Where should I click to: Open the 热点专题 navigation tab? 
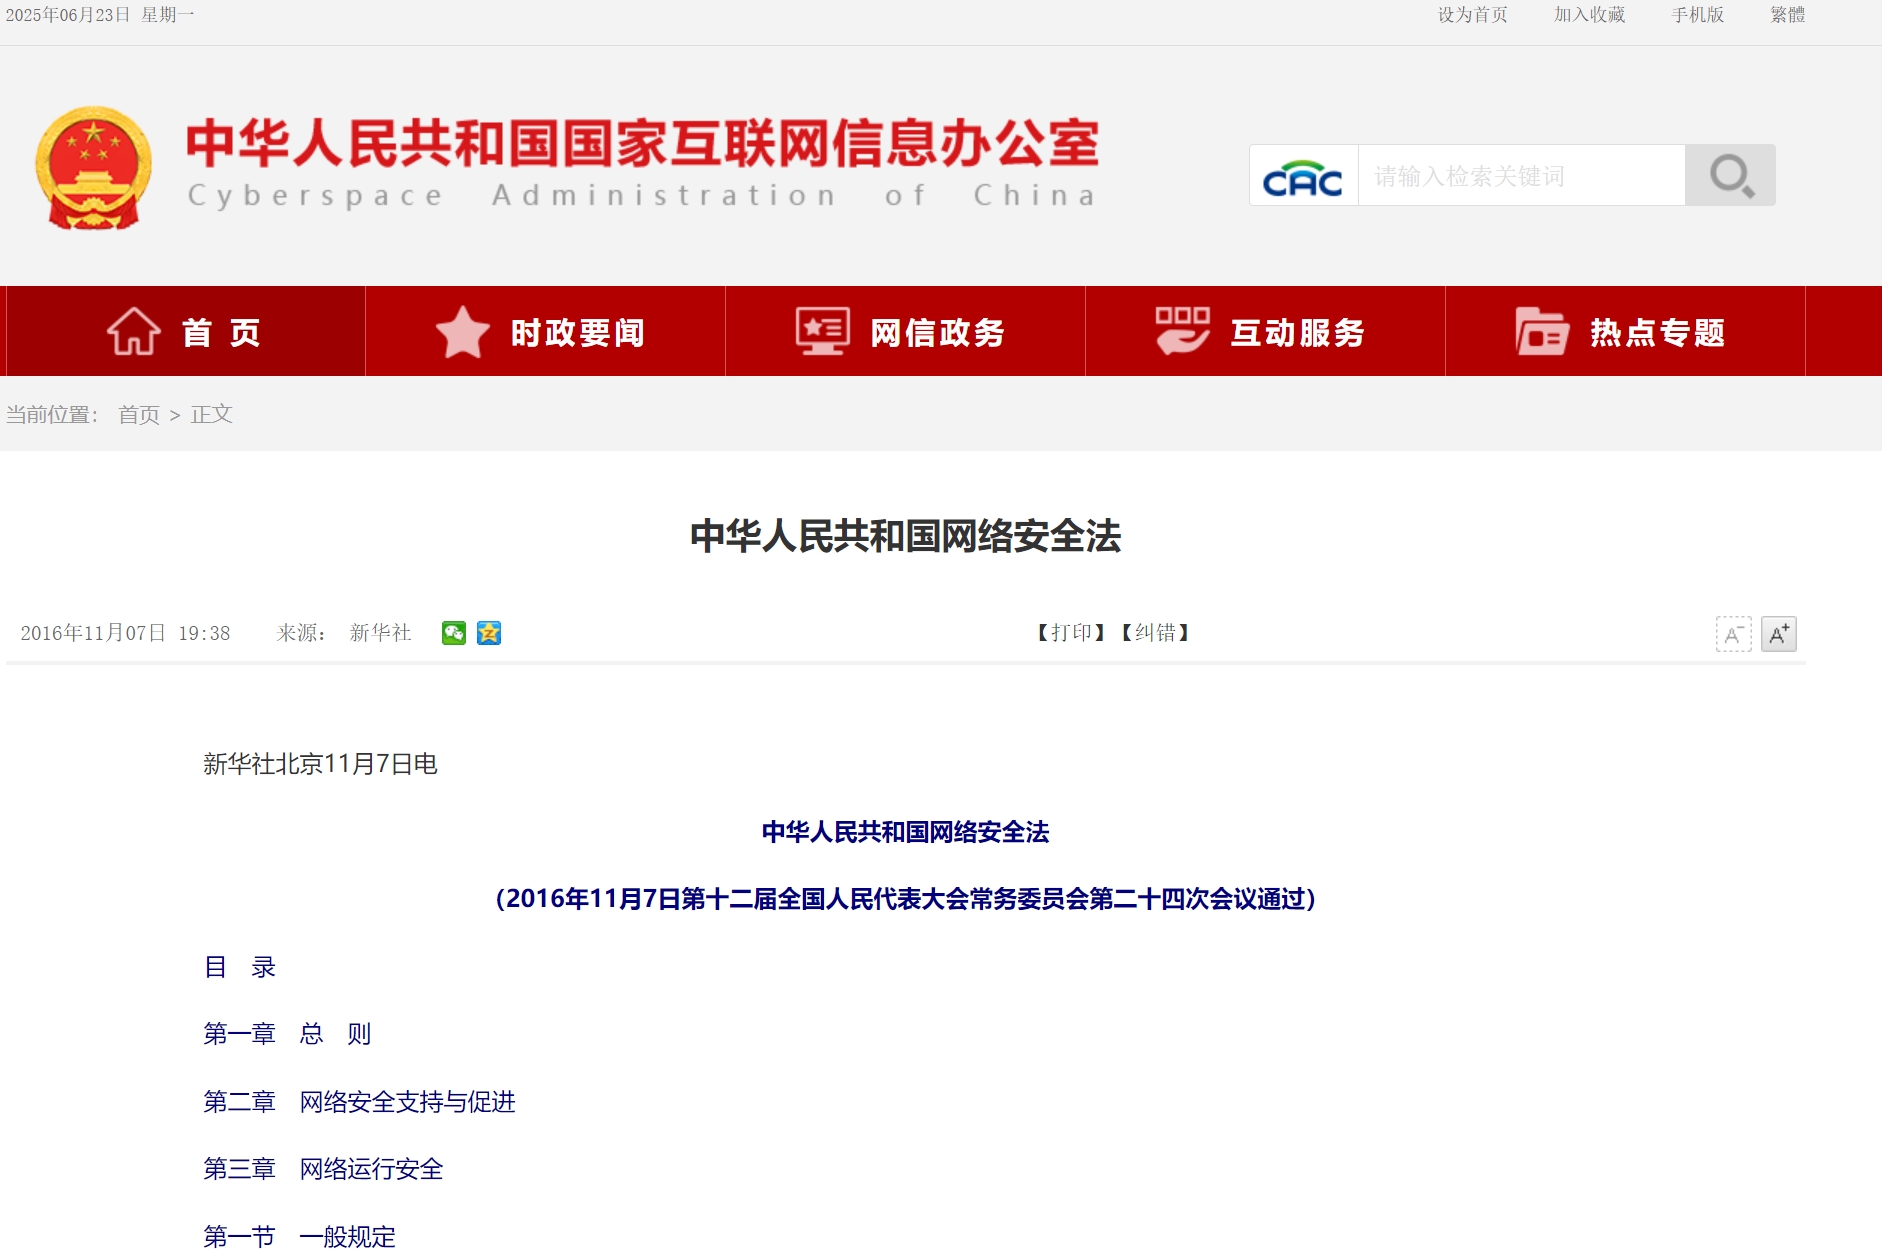1625,332
